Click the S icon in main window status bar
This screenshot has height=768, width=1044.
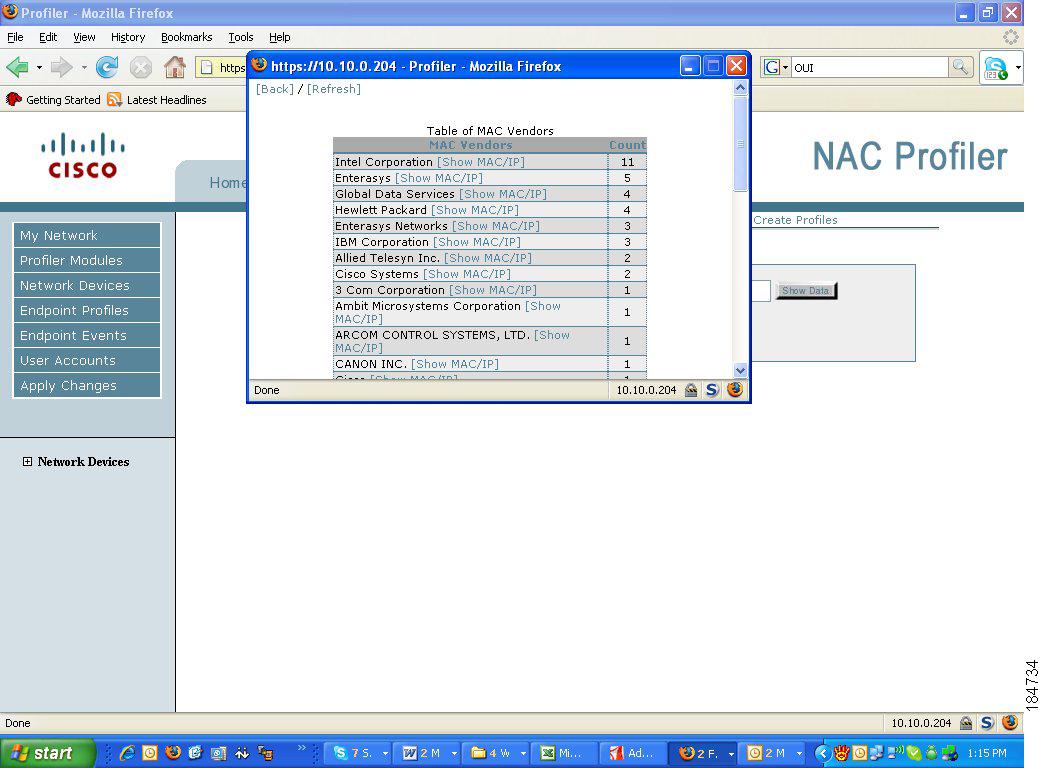point(987,723)
